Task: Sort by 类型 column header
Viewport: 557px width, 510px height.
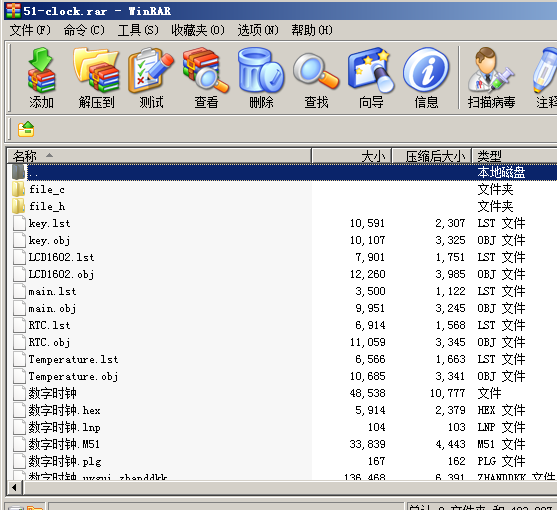Action: click(x=514, y=156)
